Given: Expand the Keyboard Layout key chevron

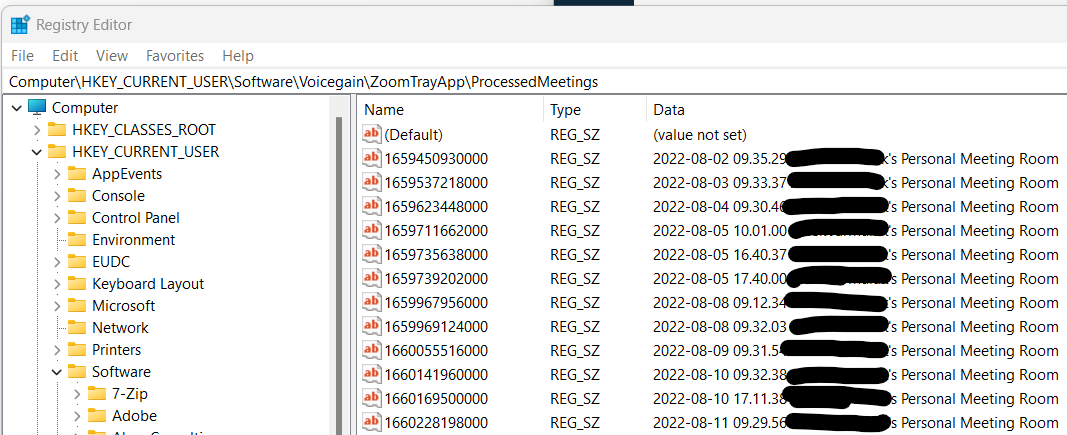Looking at the screenshot, I should click(x=58, y=284).
